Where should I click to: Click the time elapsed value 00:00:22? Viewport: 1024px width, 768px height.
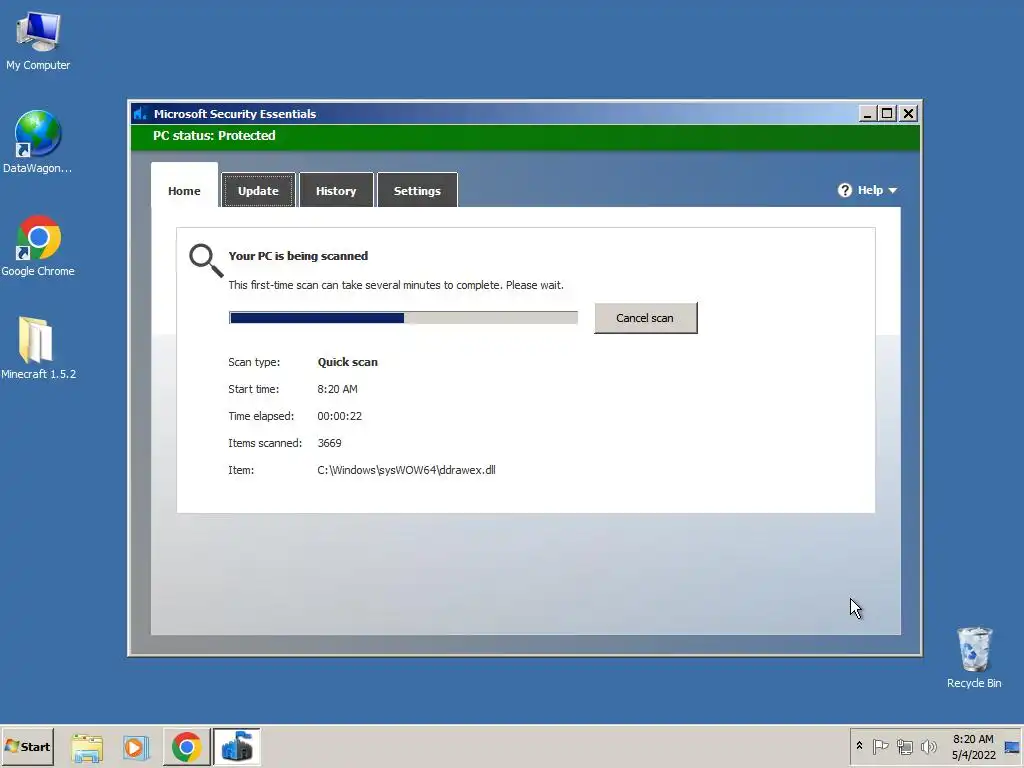coord(340,416)
